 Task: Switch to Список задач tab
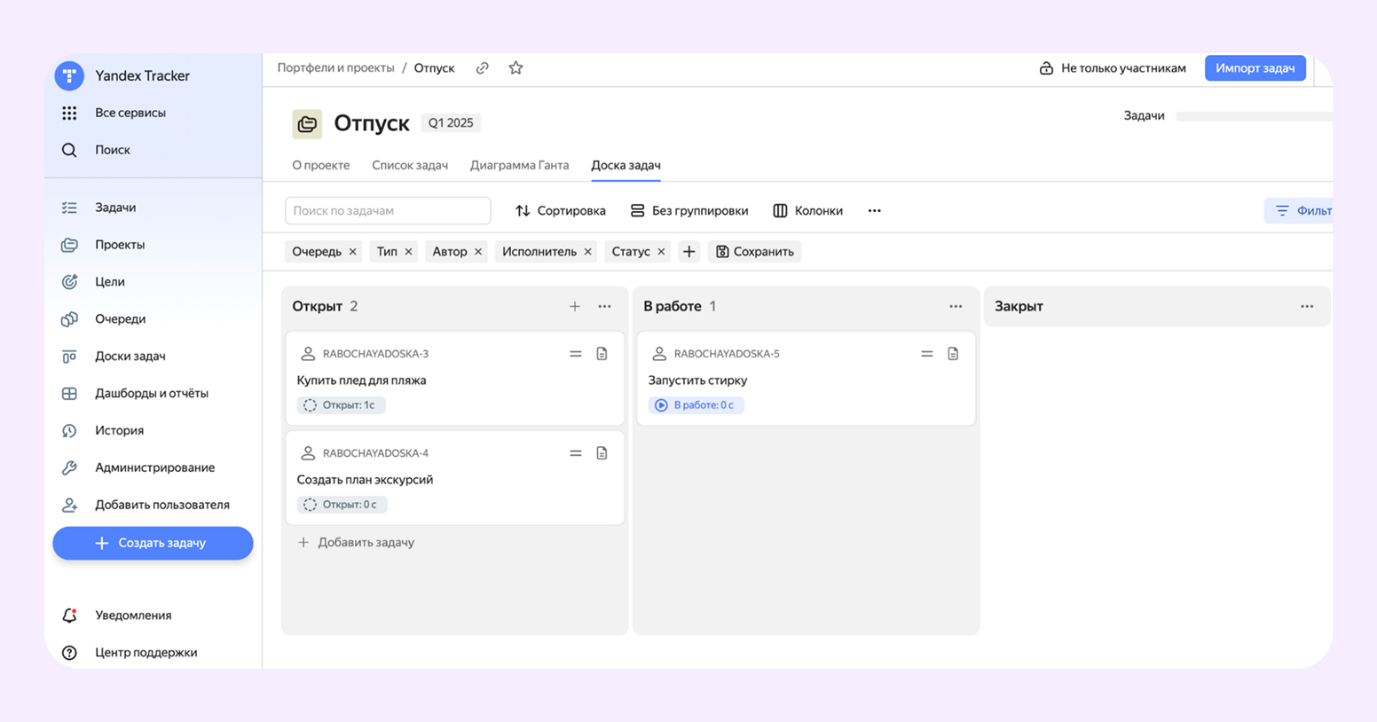pyautogui.click(x=410, y=165)
